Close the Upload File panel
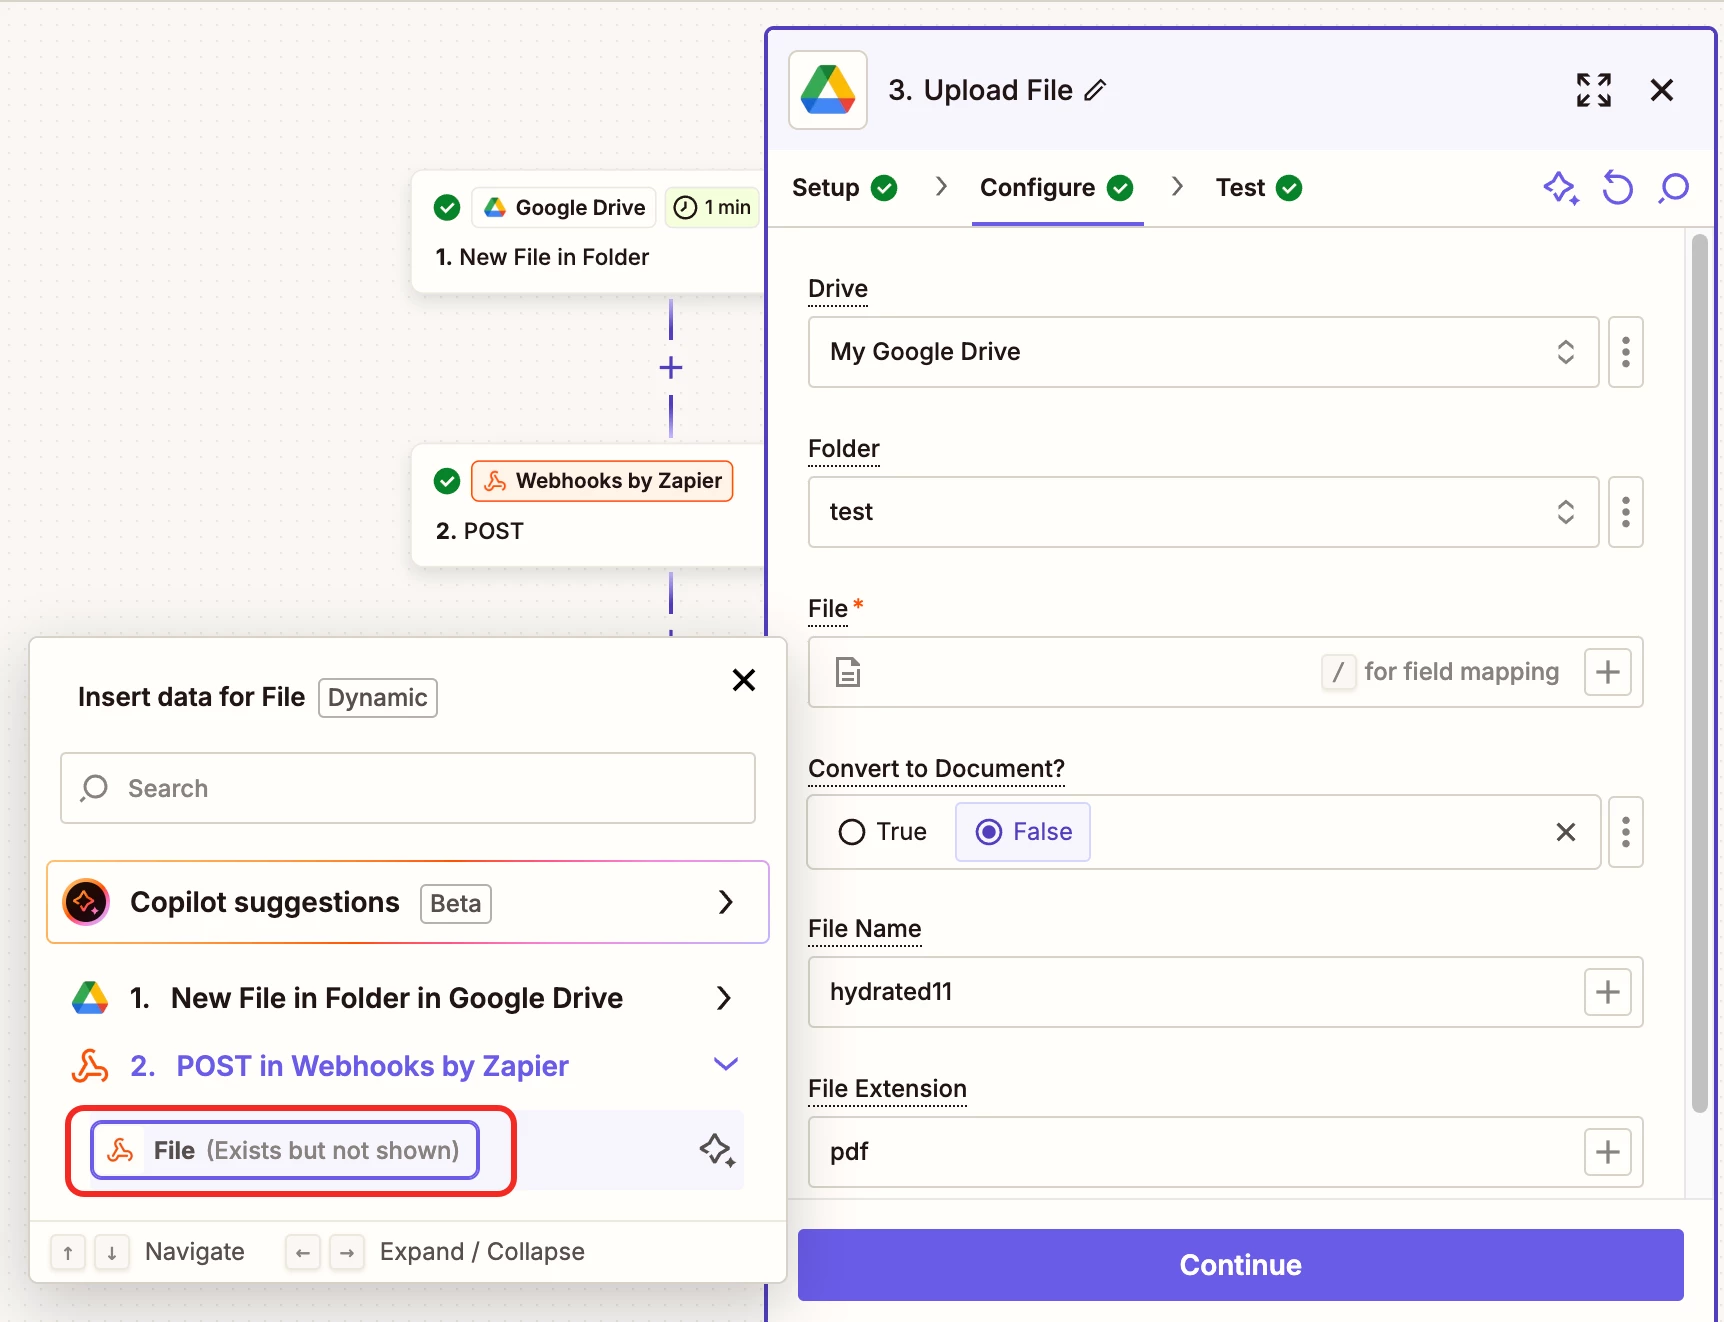 pos(1662,90)
